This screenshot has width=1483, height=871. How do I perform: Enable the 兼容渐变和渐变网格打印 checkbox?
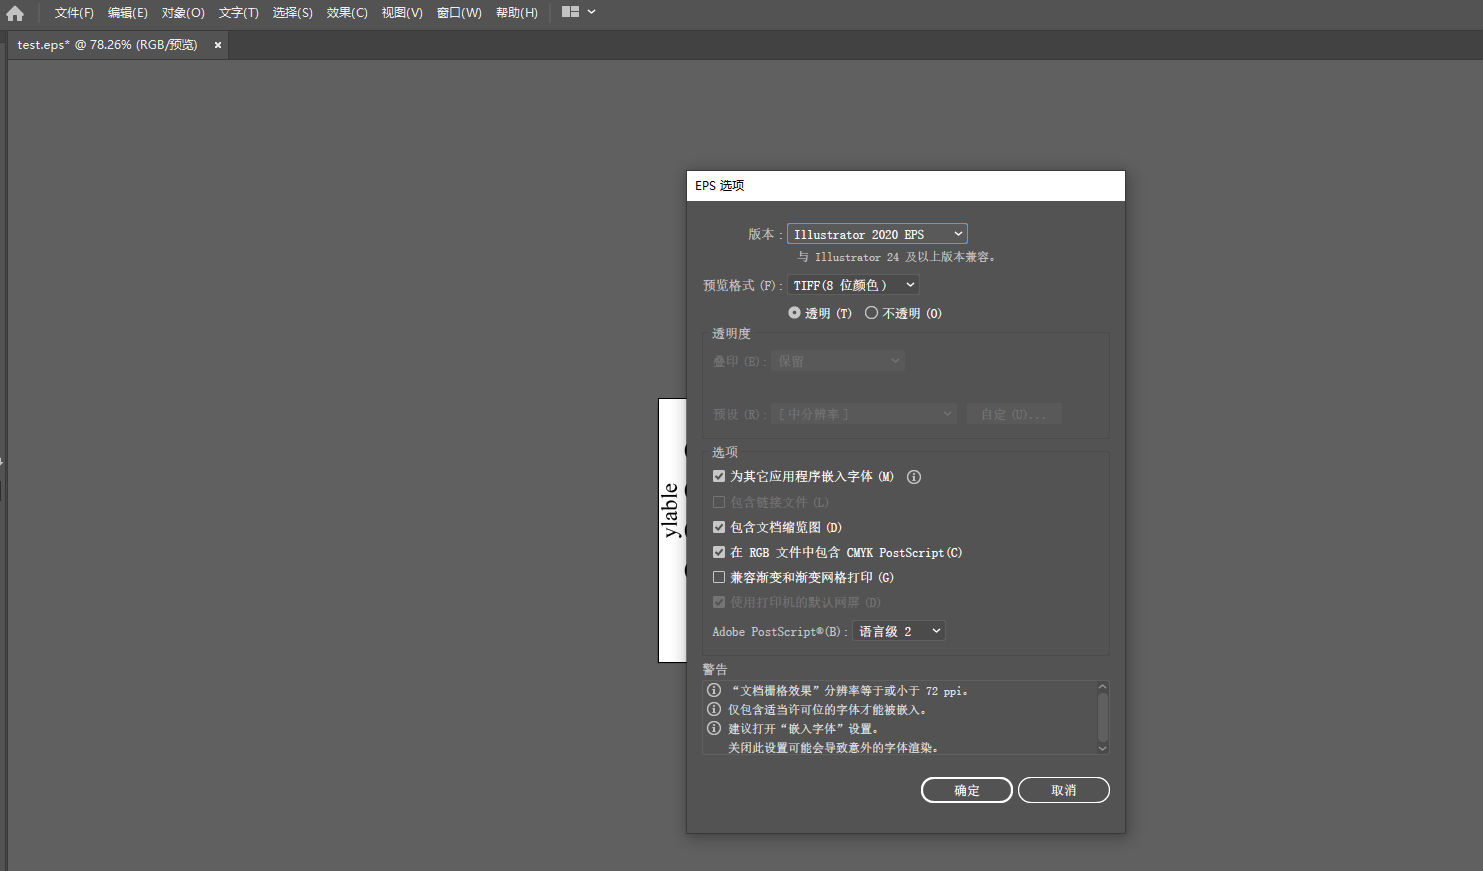click(x=718, y=577)
